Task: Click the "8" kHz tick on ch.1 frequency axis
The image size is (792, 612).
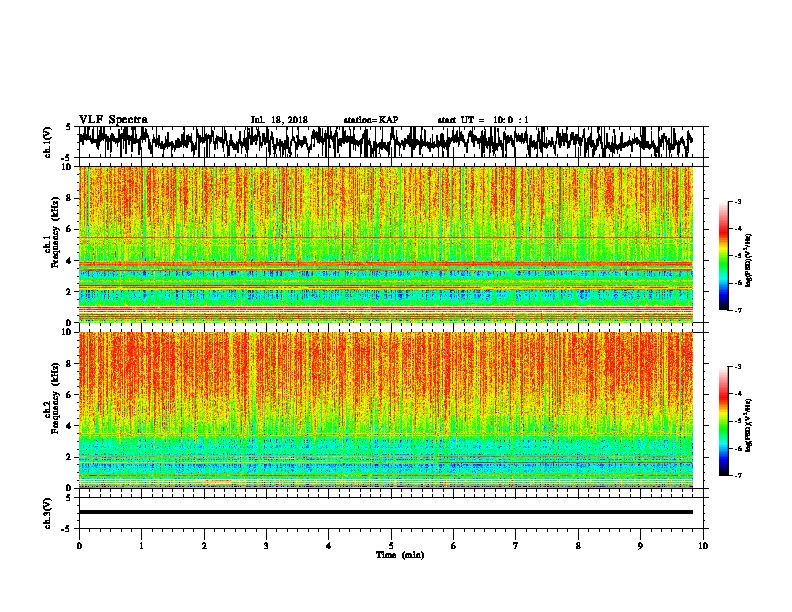Action: [69, 198]
